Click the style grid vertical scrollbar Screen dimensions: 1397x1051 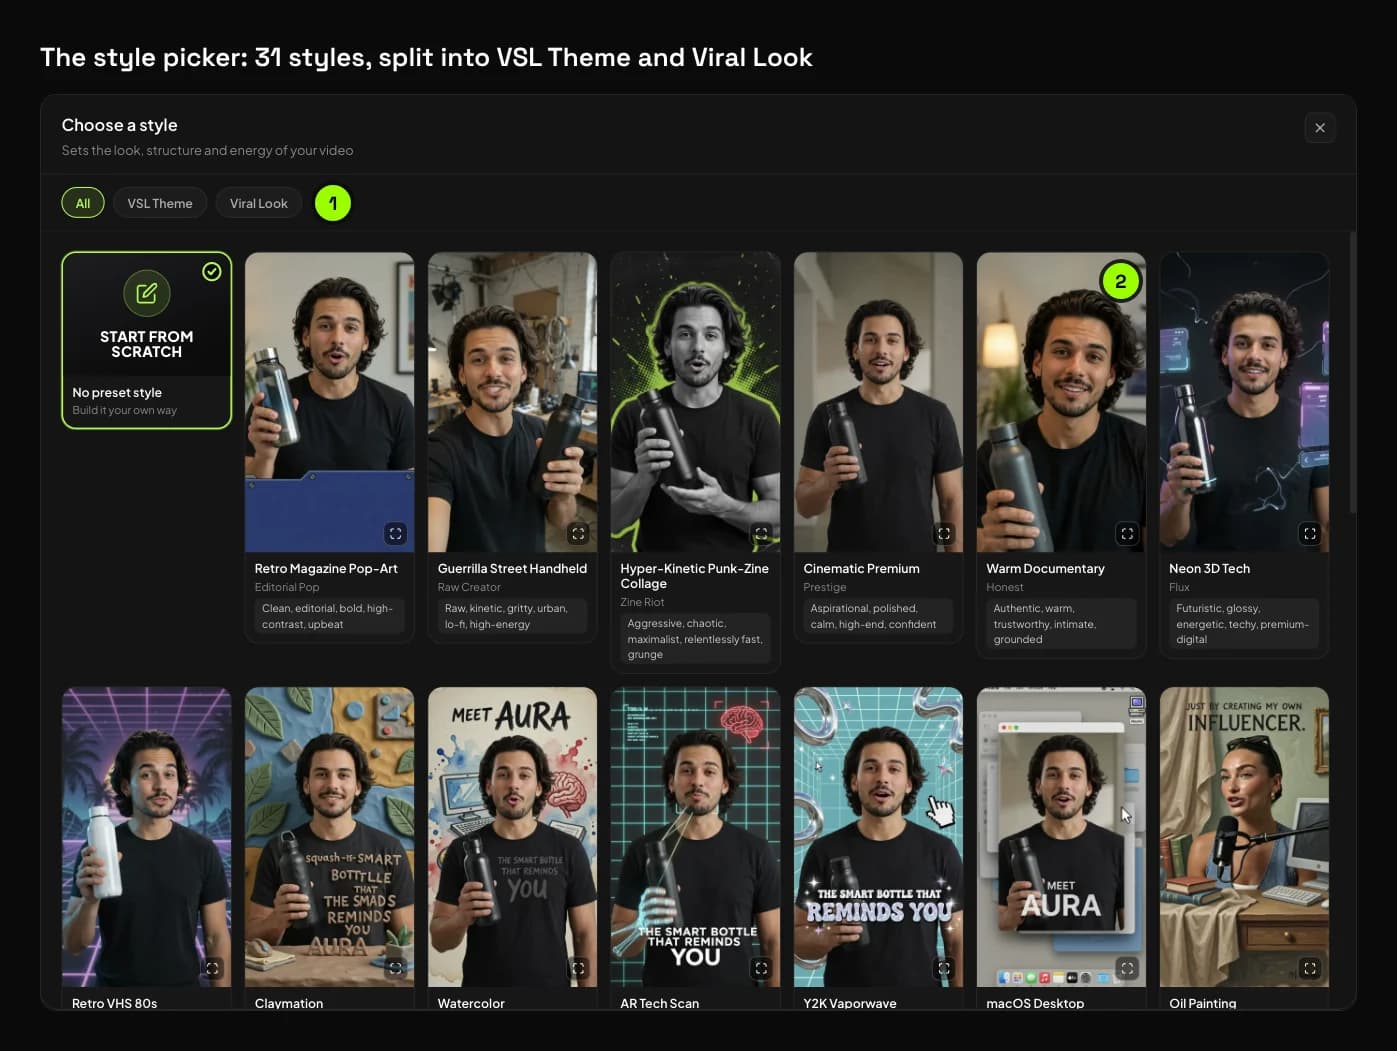click(1353, 372)
